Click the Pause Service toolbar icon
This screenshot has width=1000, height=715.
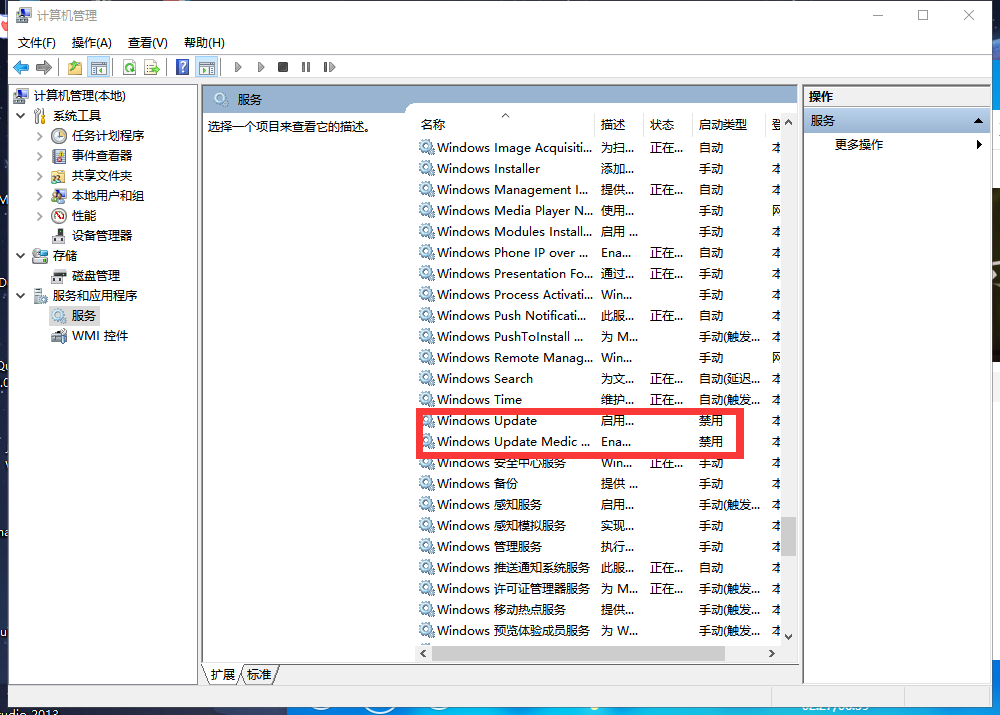click(x=306, y=67)
